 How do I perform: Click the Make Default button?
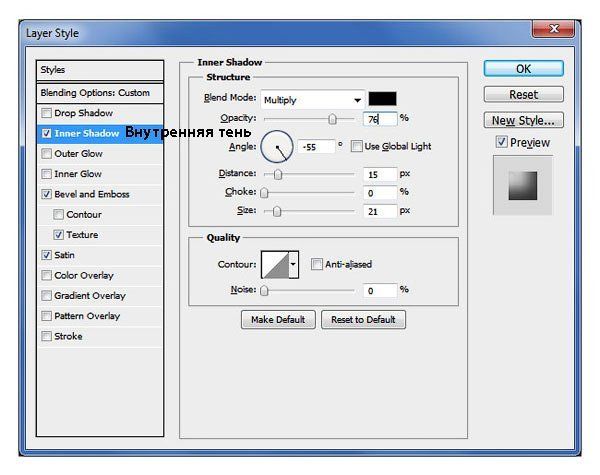coord(278,319)
